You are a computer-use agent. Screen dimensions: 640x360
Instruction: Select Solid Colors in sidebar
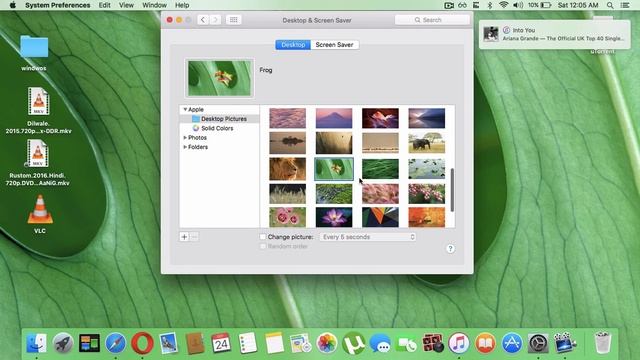[217, 128]
